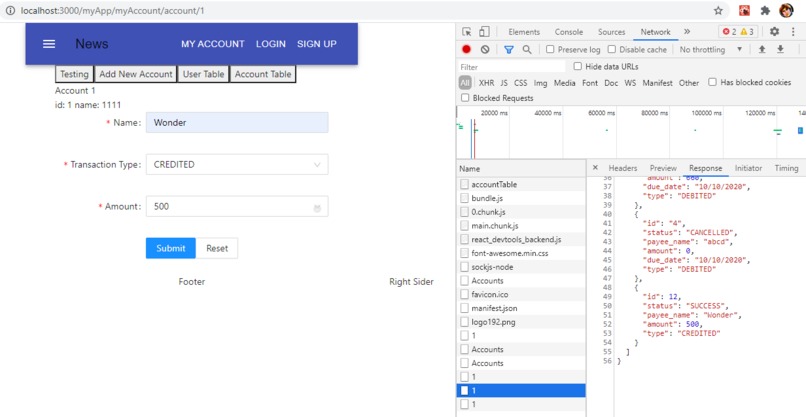Open the Preview tab
Image resolution: width=806 pixels, height=417 pixels.
tap(663, 168)
